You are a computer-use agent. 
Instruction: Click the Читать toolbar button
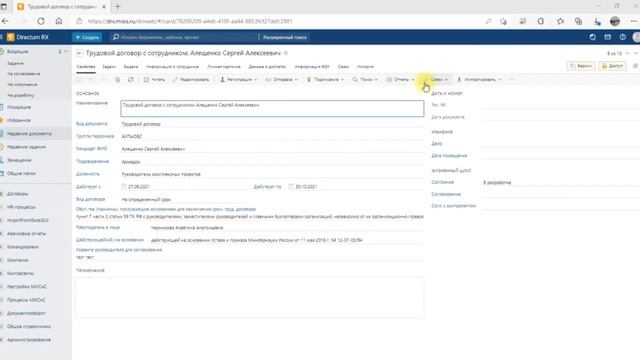[154, 80]
